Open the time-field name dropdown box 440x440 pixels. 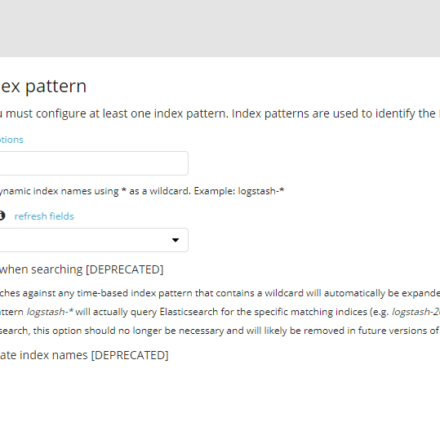point(94,240)
